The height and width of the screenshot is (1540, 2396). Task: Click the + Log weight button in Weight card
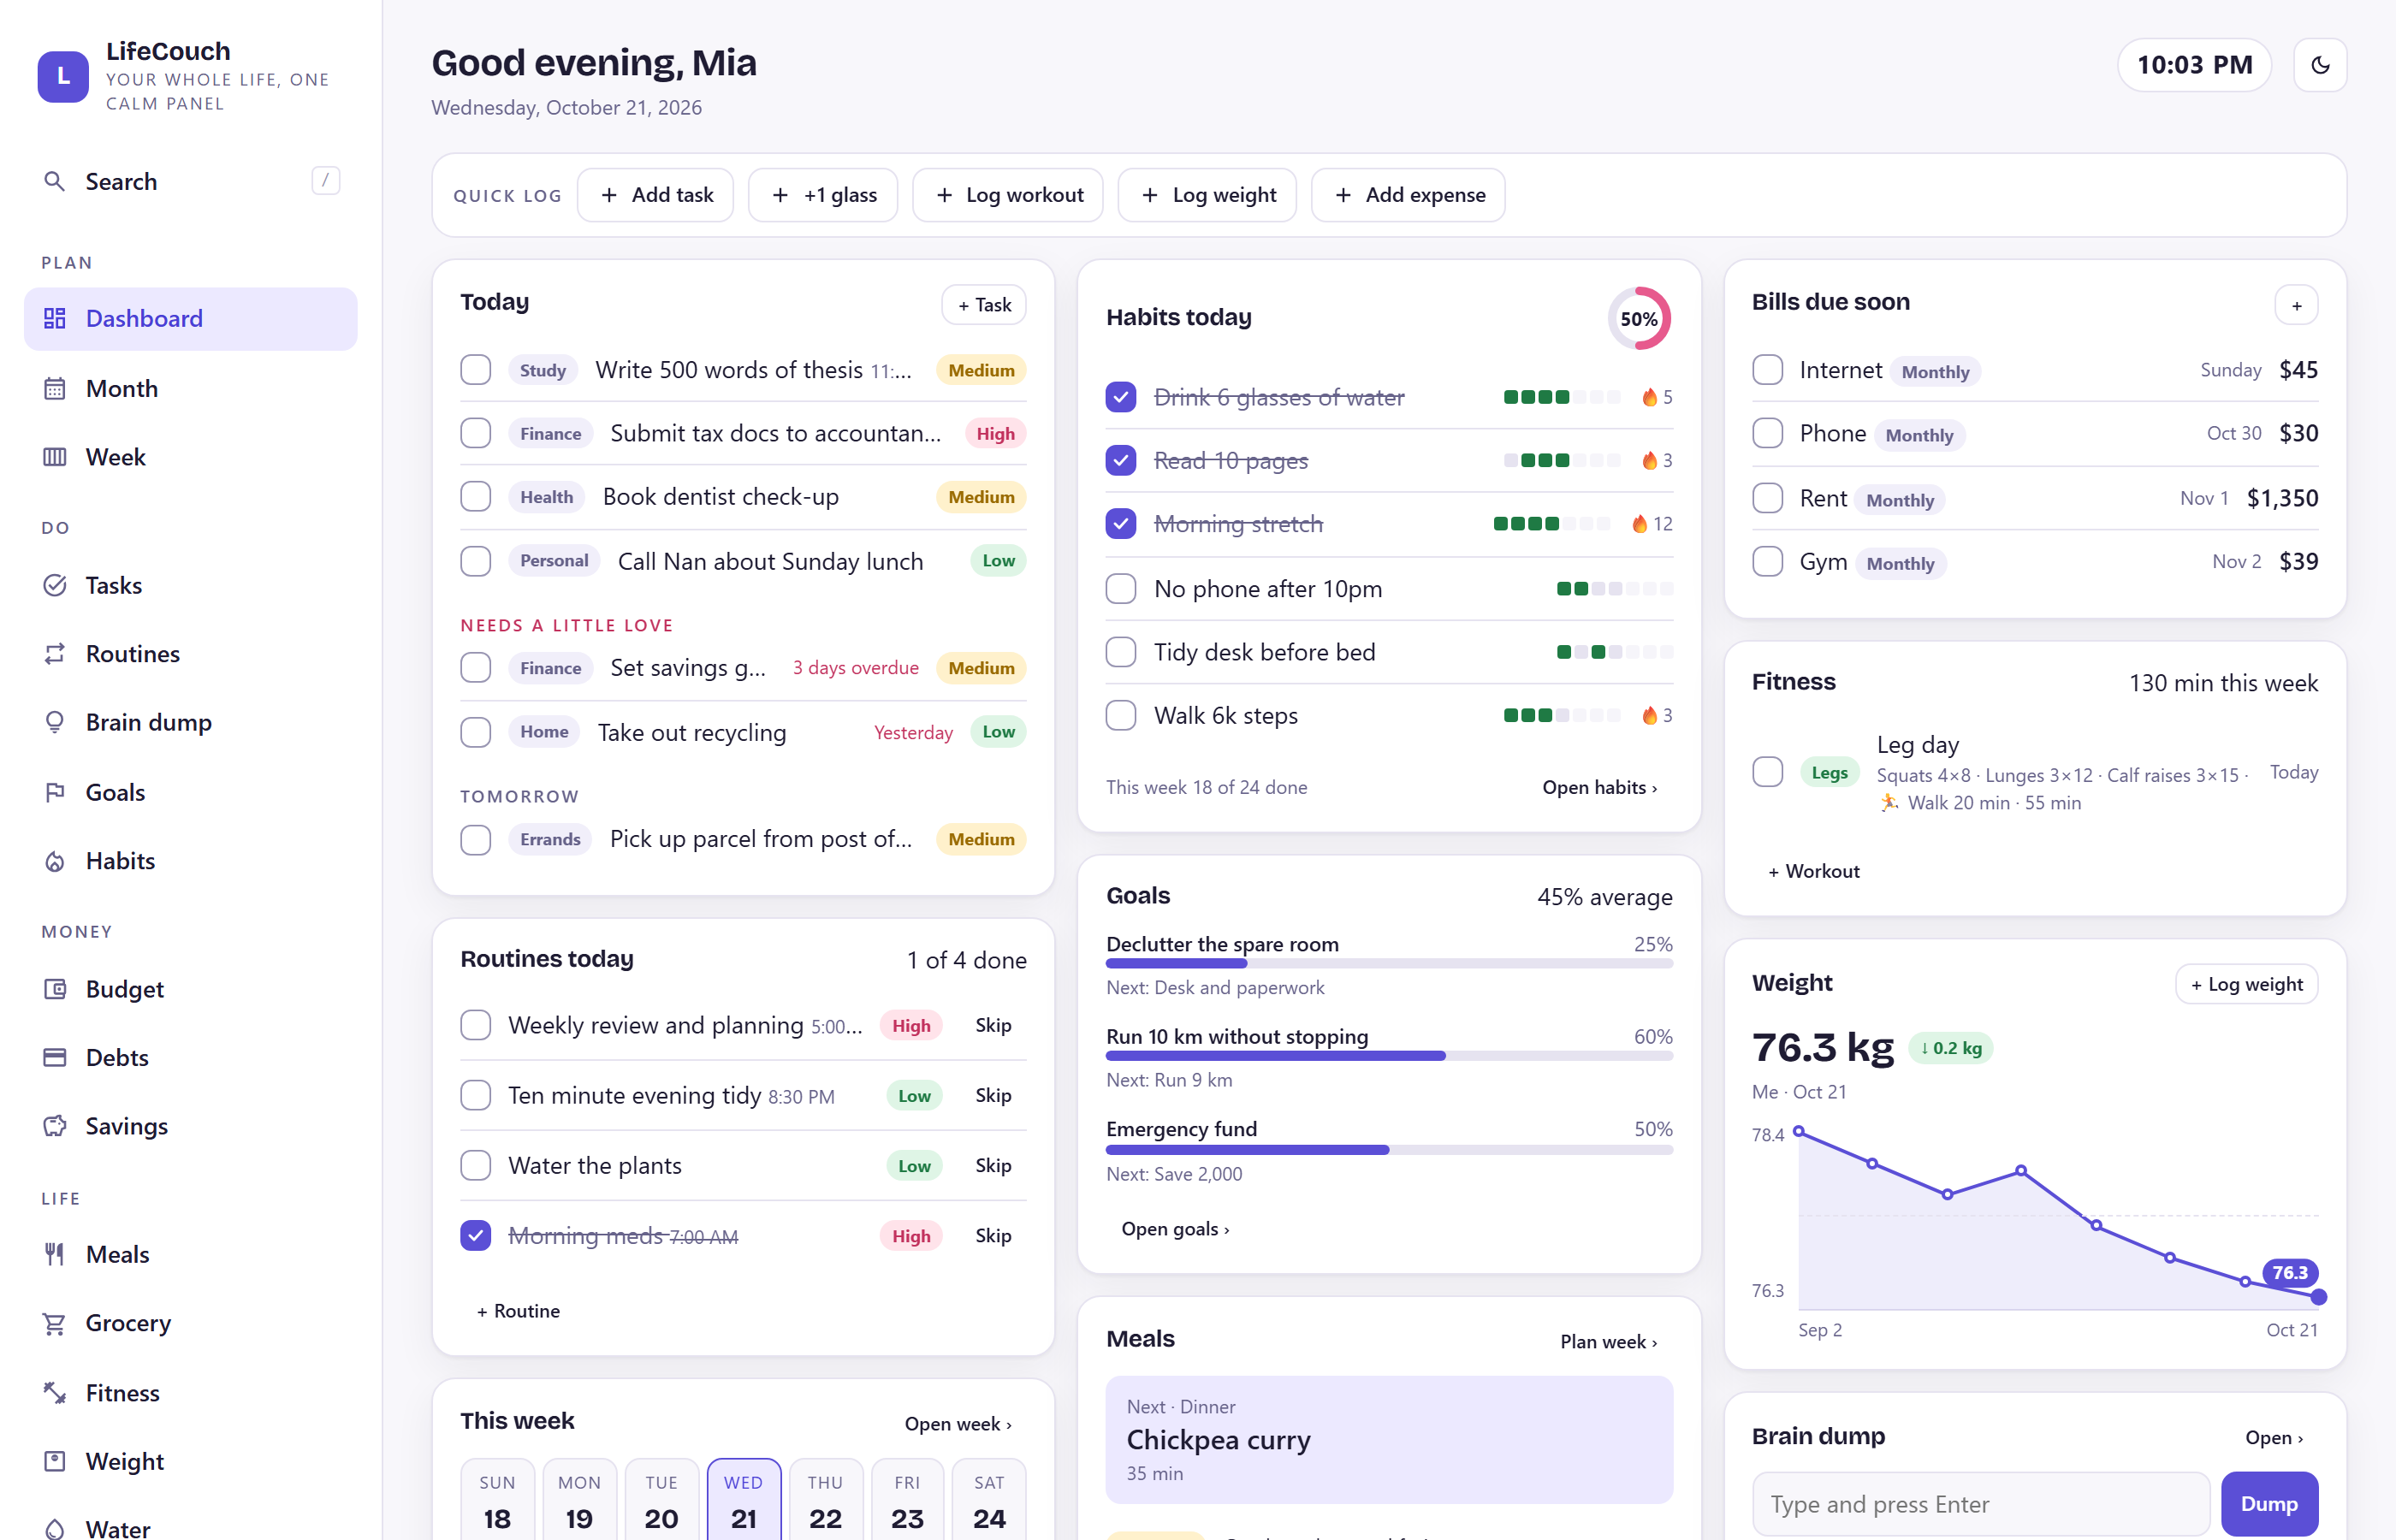pyautogui.click(x=2246, y=984)
